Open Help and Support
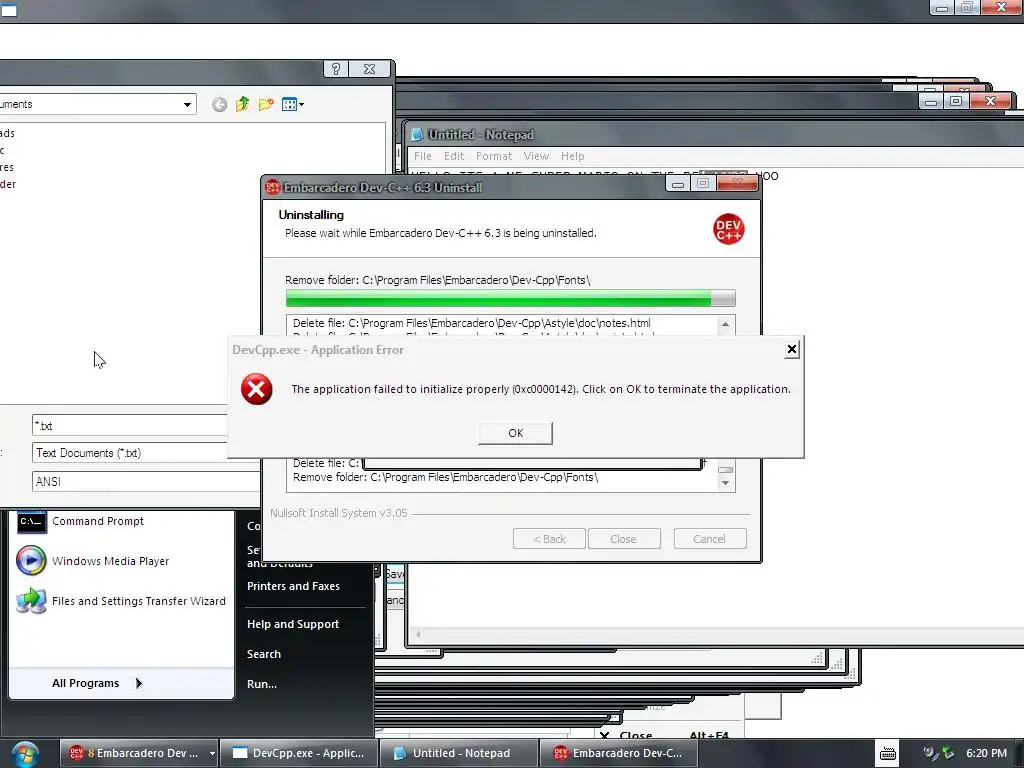This screenshot has width=1024, height=768. tap(293, 624)
